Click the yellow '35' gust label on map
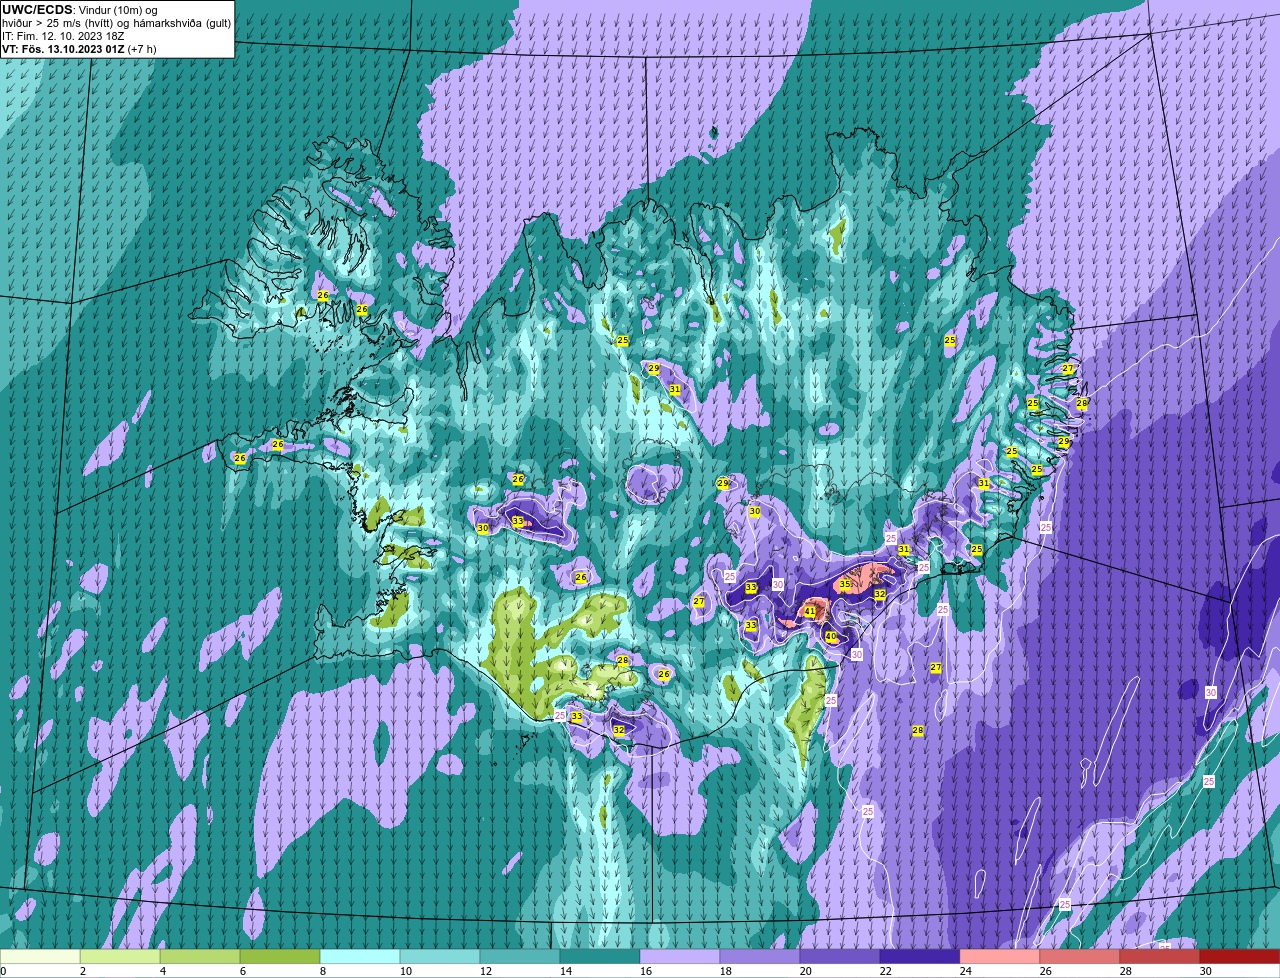Screen dimensions: 1280x978 (x=845, y=584)
